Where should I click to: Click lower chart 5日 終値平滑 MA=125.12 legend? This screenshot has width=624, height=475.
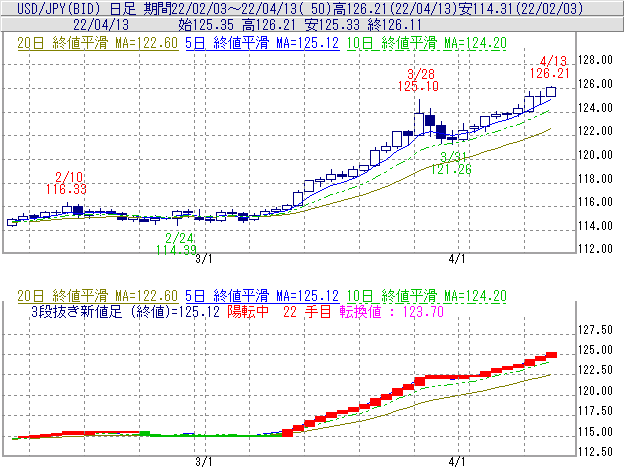pyautogui.click(x=262, y=296)
